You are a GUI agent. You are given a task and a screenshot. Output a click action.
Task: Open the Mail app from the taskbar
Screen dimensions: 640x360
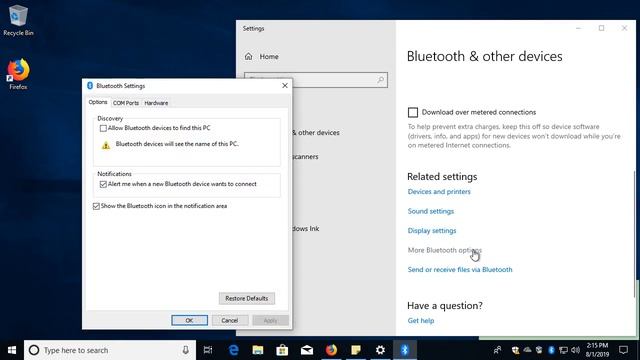307,350
